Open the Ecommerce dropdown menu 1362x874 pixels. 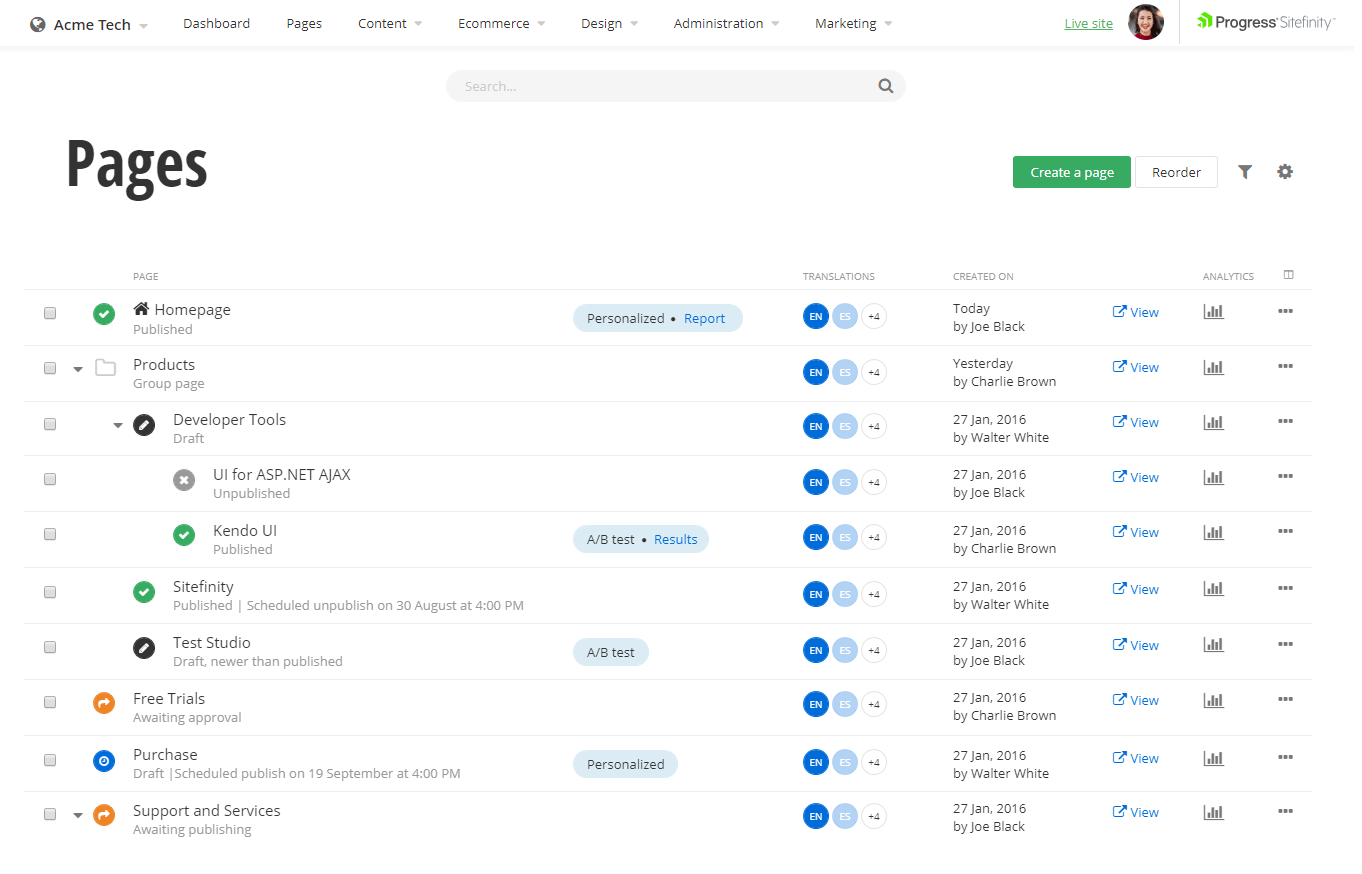pos(501,23)
